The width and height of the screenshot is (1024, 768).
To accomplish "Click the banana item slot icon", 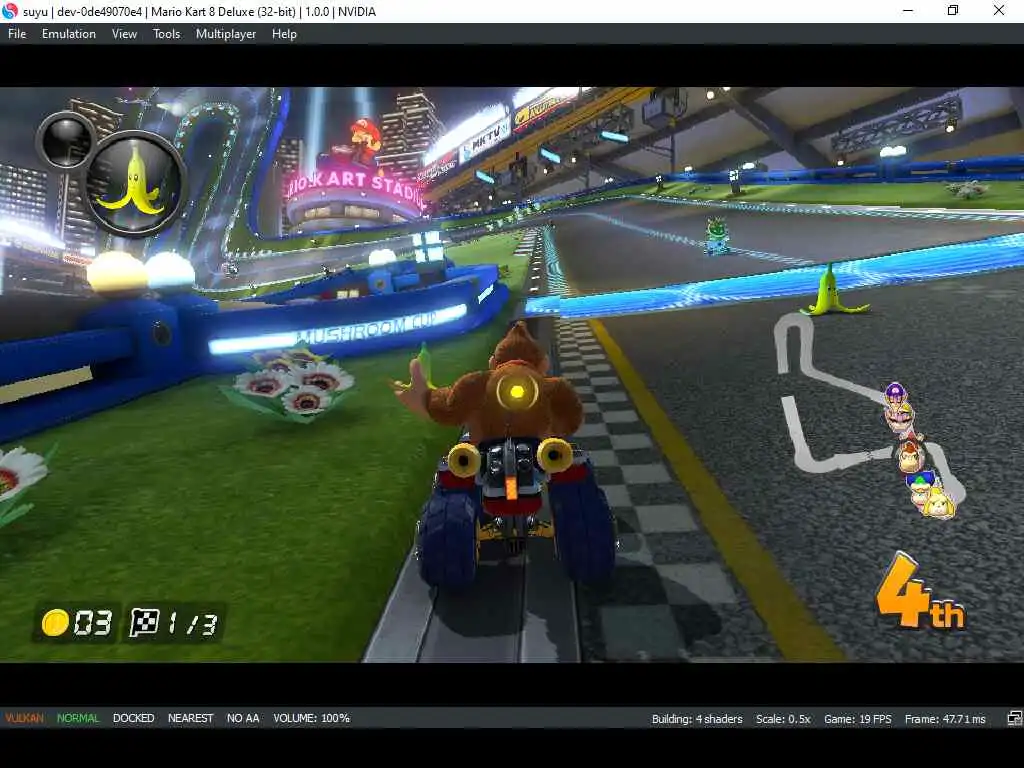I will point(136,183).
